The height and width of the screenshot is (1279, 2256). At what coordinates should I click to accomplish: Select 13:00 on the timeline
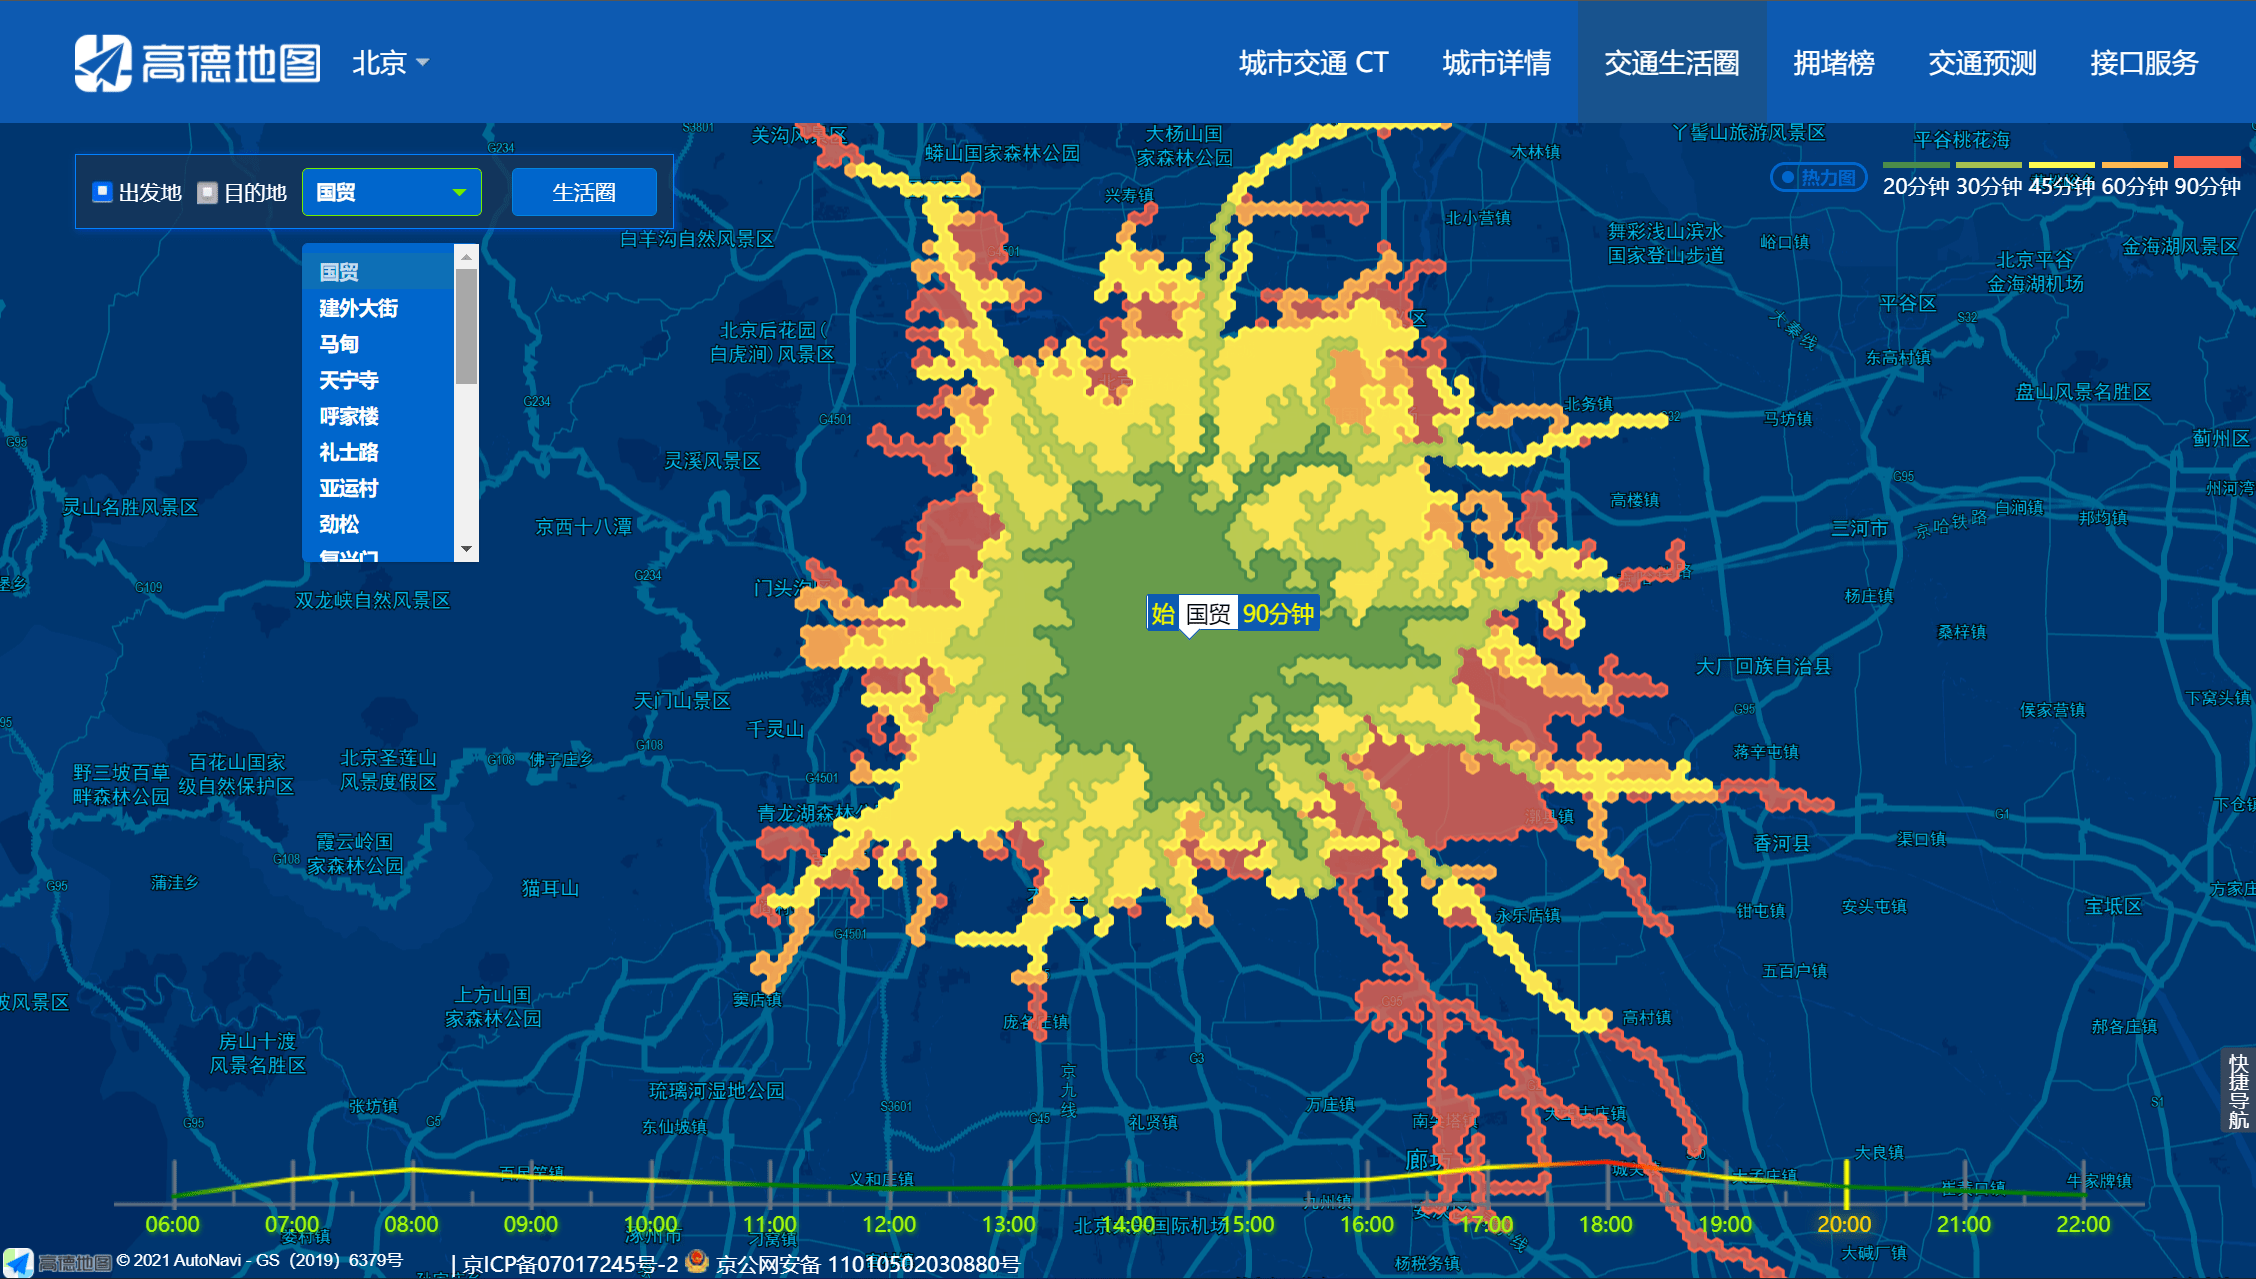1009,1224
